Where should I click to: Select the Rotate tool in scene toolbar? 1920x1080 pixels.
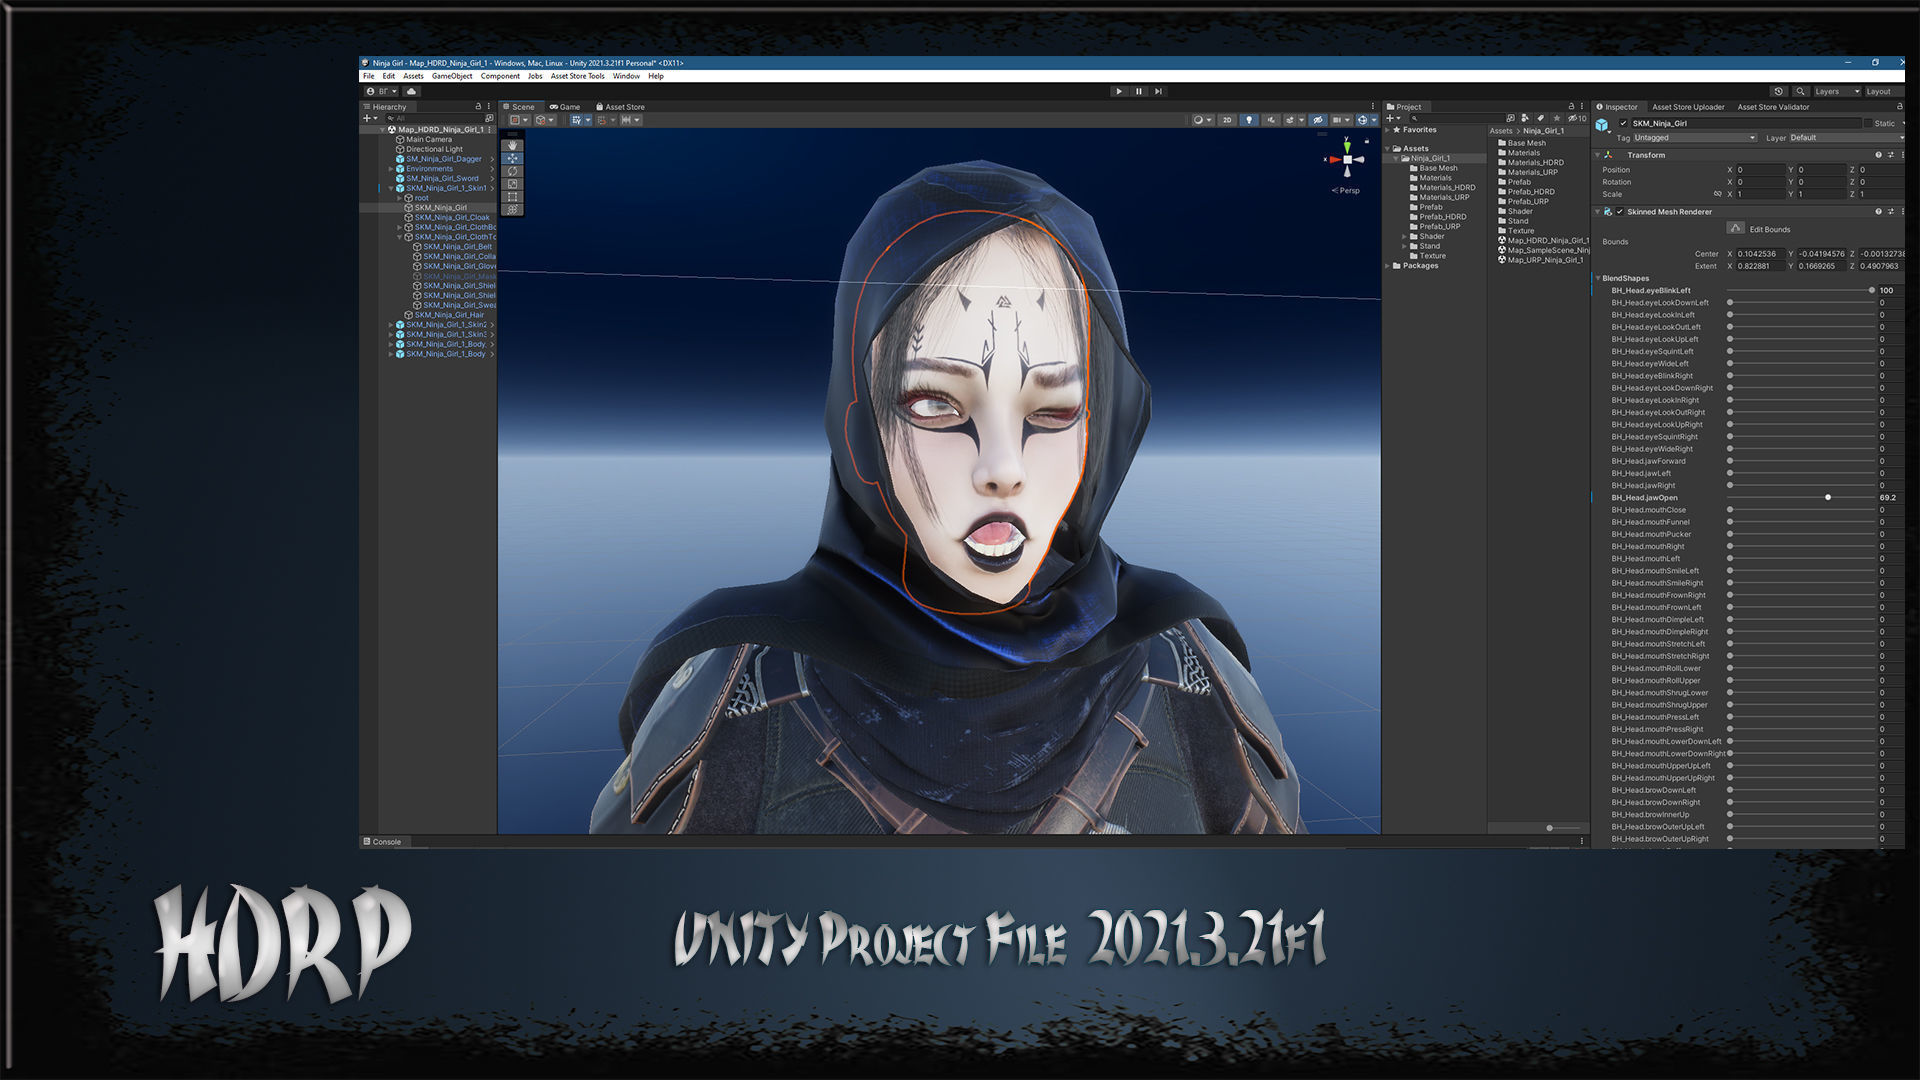(513, 171)
